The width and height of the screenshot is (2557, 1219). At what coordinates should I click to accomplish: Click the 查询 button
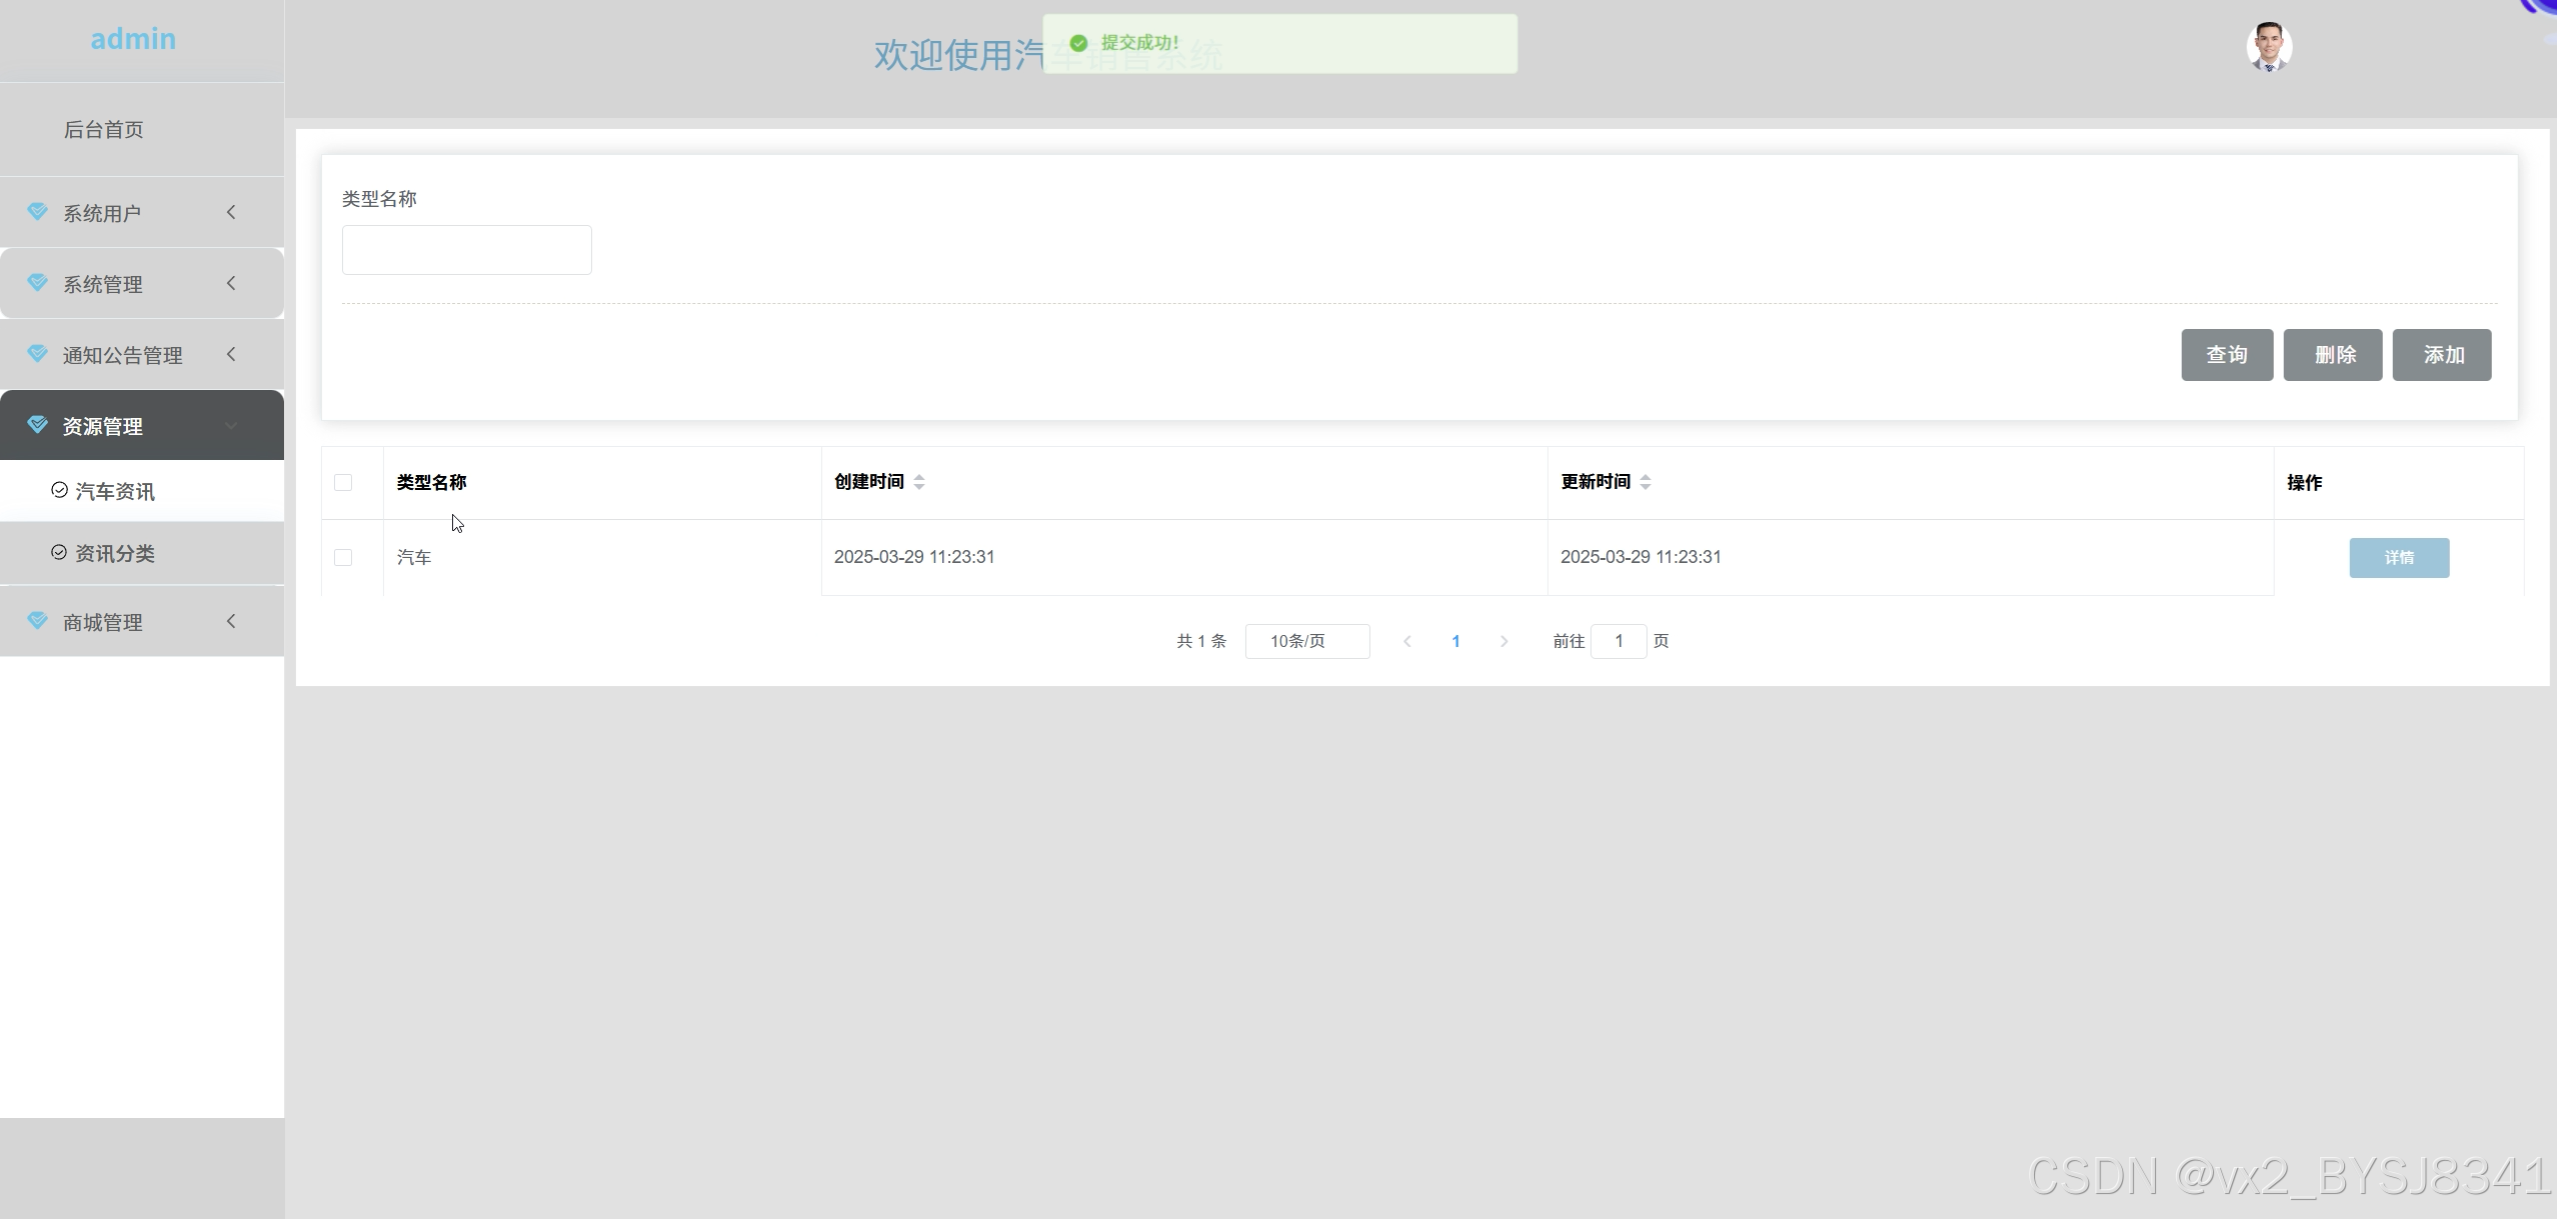[2226, 355]
